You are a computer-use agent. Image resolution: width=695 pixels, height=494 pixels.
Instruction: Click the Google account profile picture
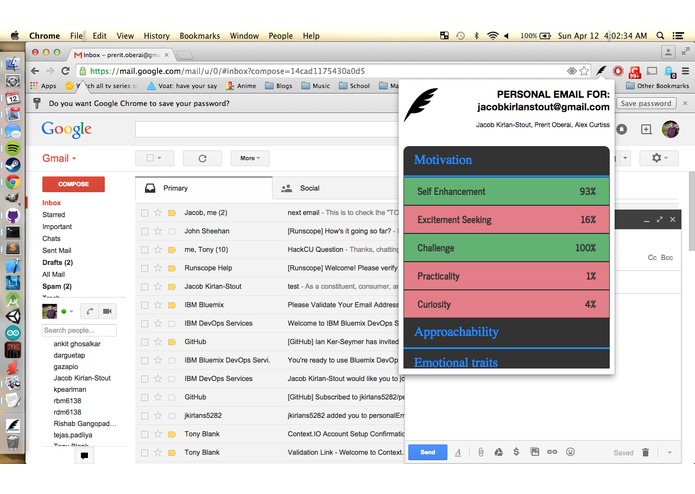point(670,129)
